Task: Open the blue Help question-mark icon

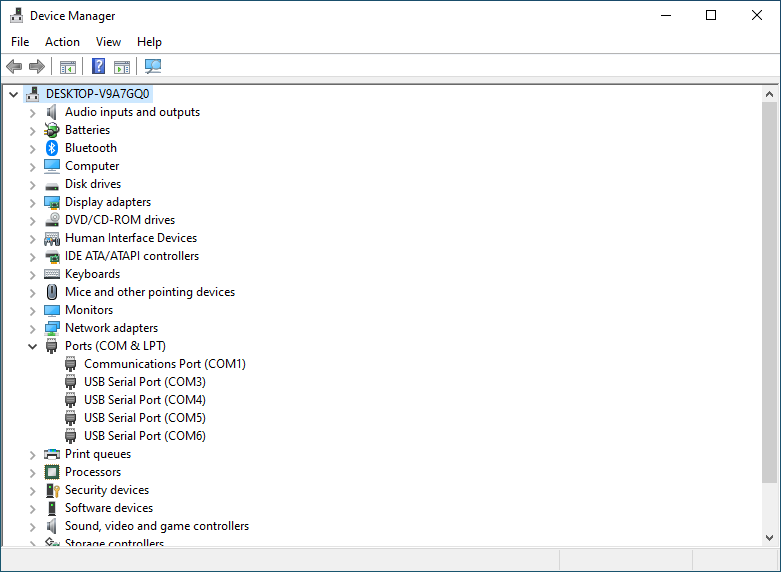Action: pyautogui.click(x=99, y=66)
